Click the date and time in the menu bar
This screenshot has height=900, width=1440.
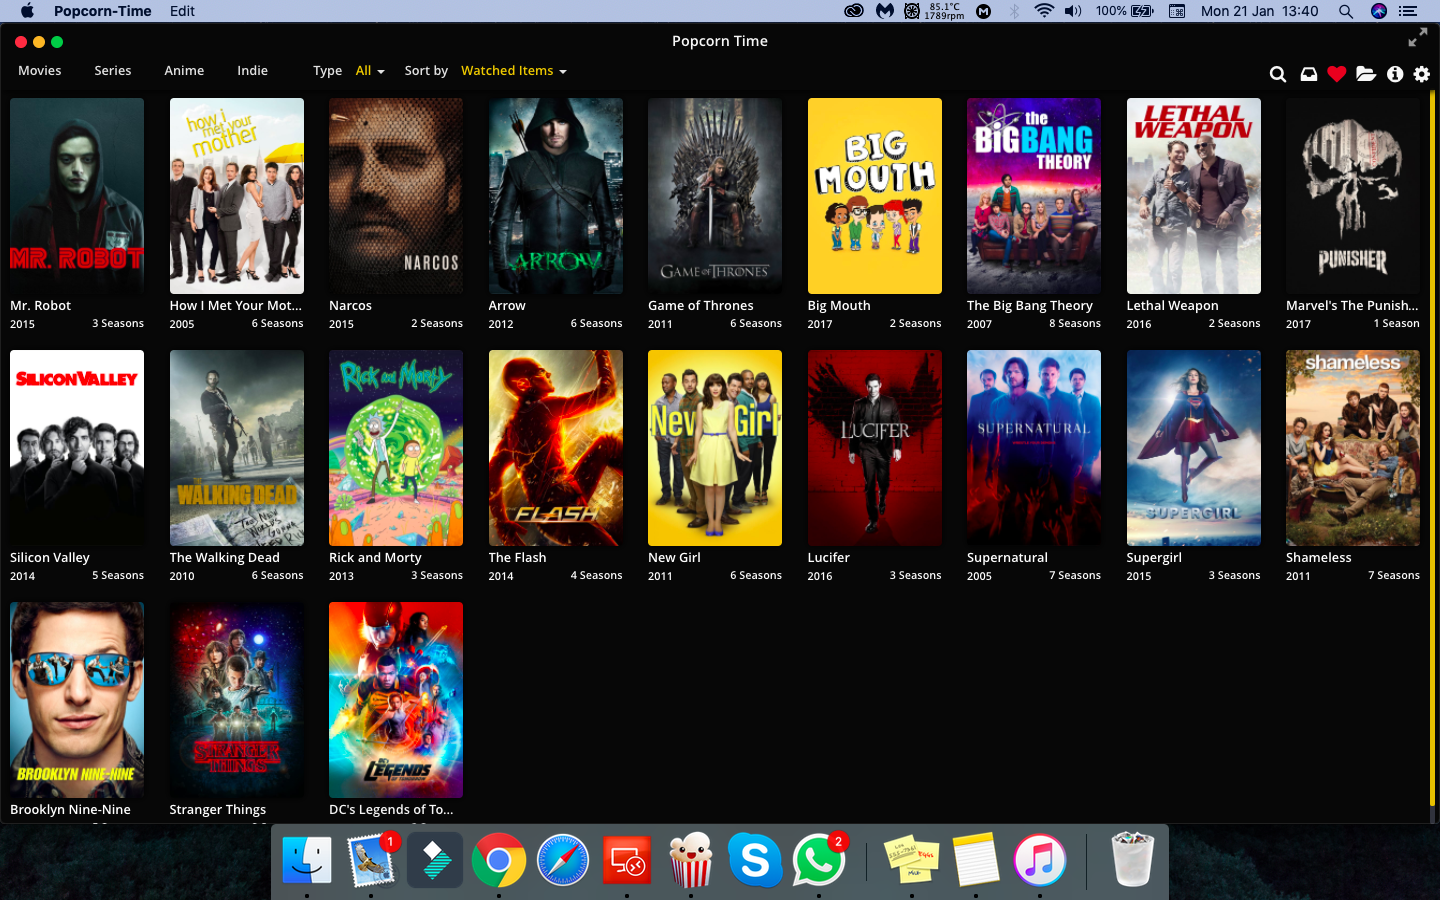pyautogui.click(x=1260, y=11)
